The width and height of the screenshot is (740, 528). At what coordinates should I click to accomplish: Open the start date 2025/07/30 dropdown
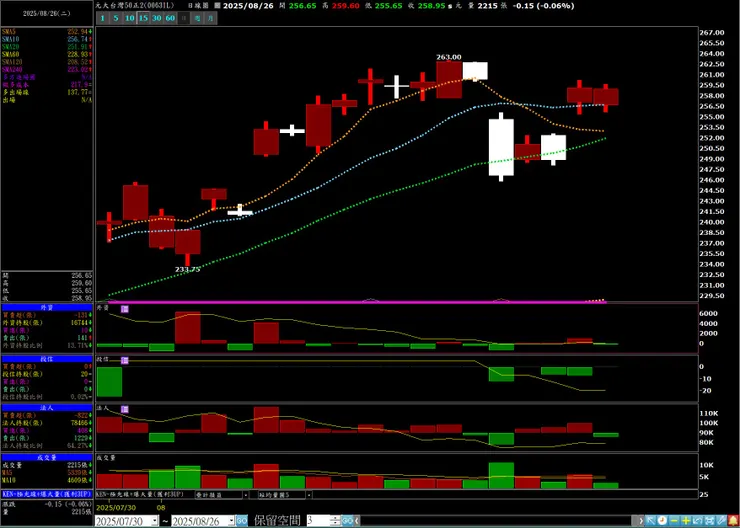coord(155,520)
